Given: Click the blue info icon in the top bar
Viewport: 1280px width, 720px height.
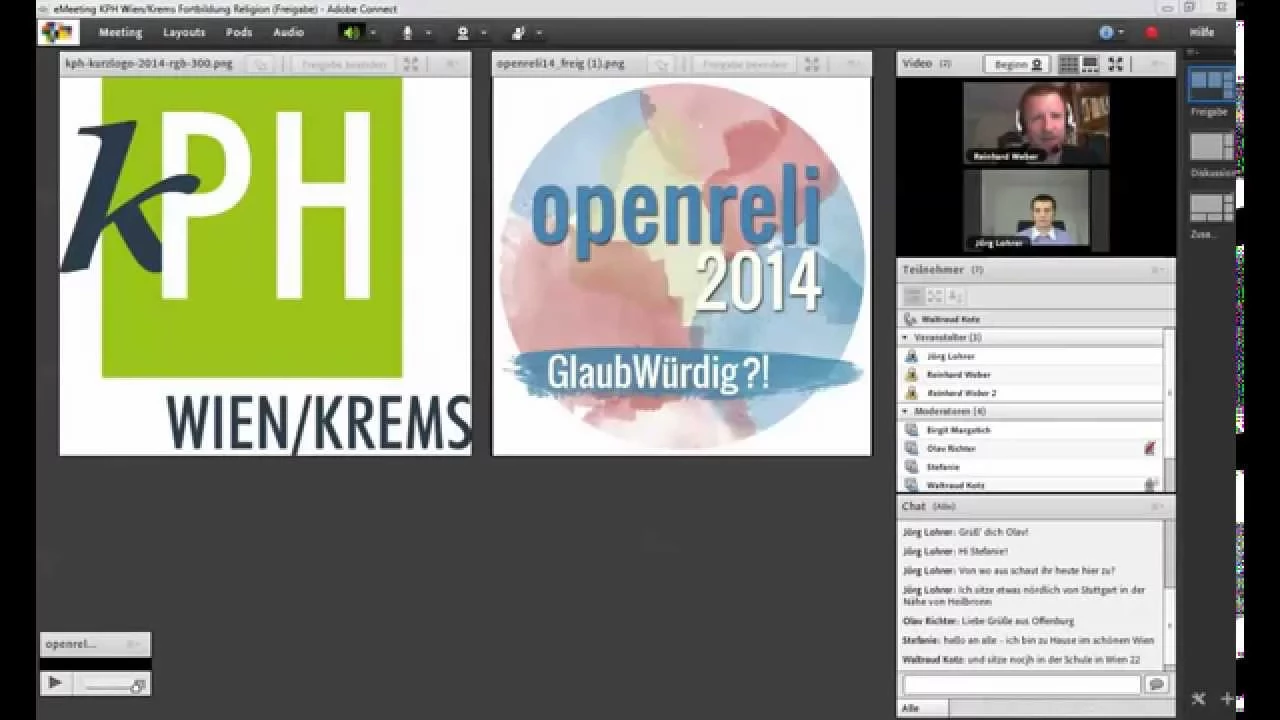Looking at the screenshot, I should pyautogui.click(x=1106, y=32).
